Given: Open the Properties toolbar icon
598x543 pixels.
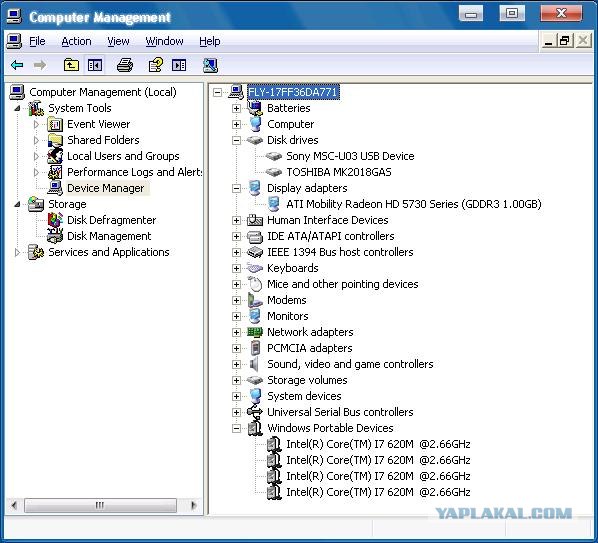Looking at the screenshot, I should [156, 65].
